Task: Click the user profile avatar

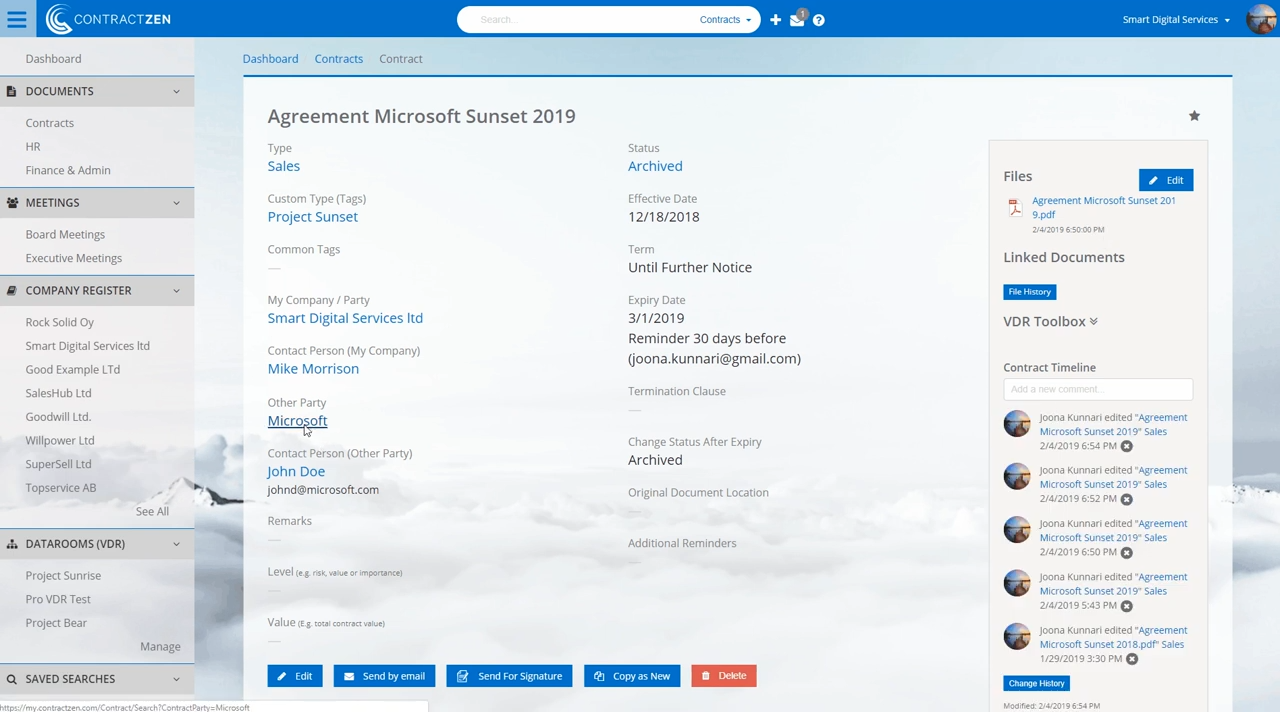Action: tap(1262, 19)
